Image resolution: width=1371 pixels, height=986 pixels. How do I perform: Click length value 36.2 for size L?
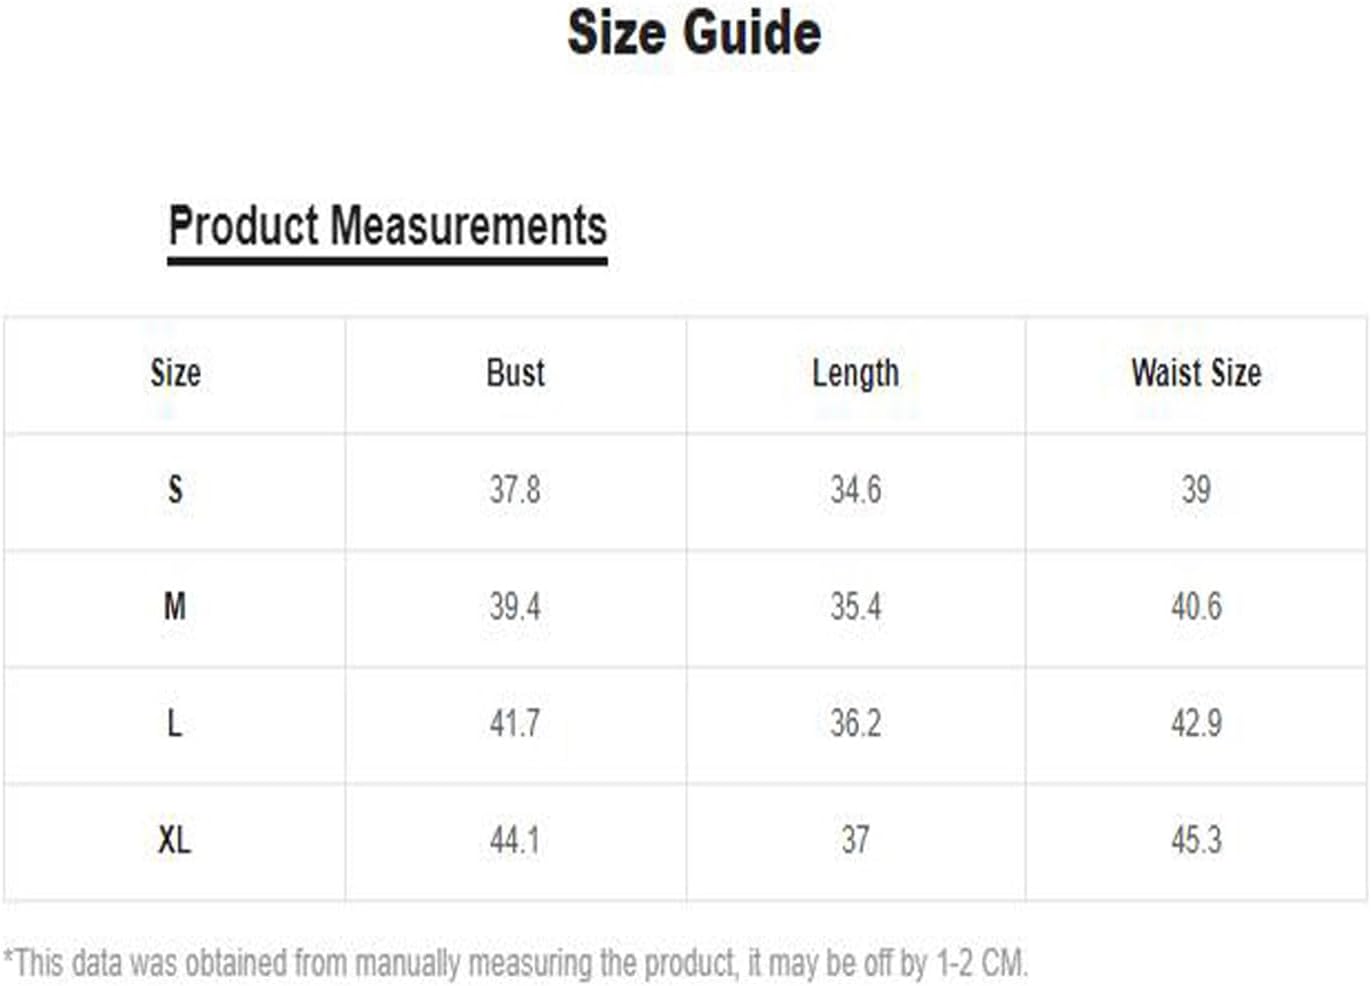[x=855, y=723]
